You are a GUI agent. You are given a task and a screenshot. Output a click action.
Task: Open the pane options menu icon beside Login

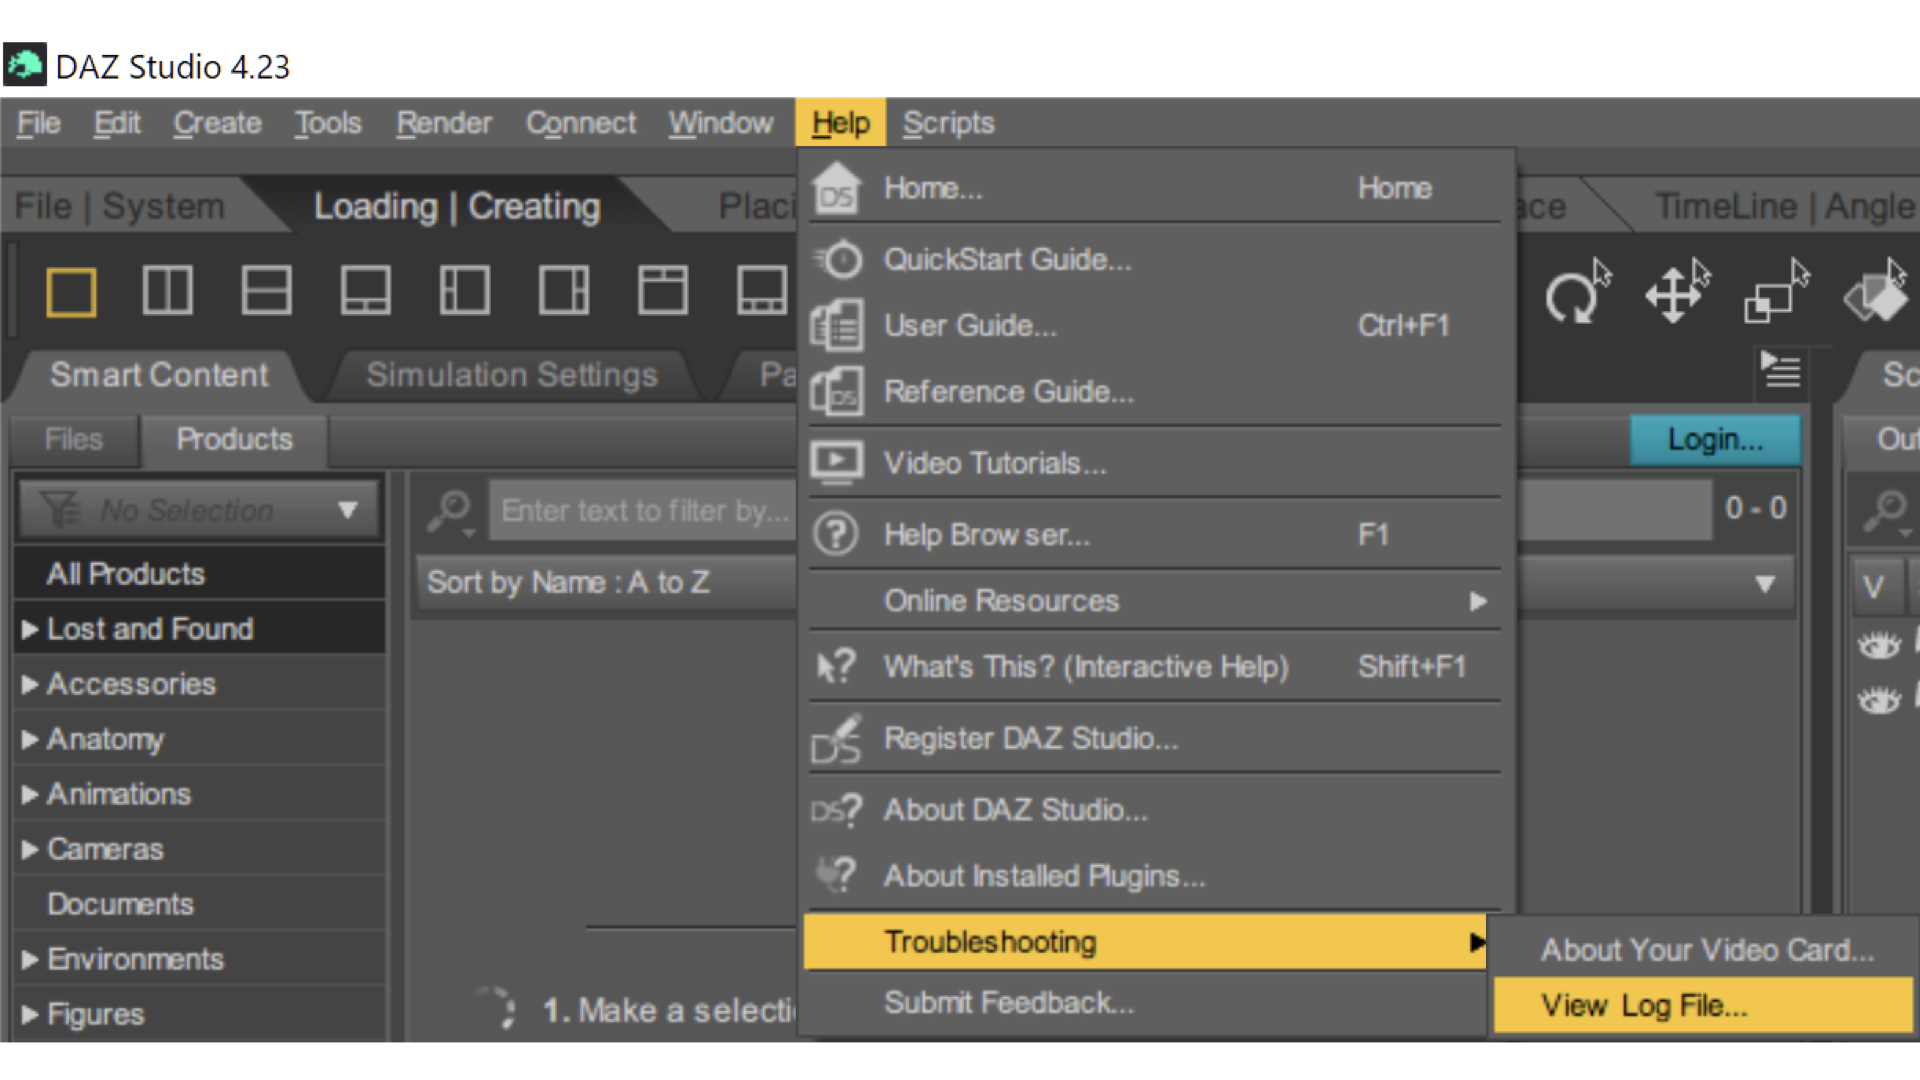[1781, 371]
